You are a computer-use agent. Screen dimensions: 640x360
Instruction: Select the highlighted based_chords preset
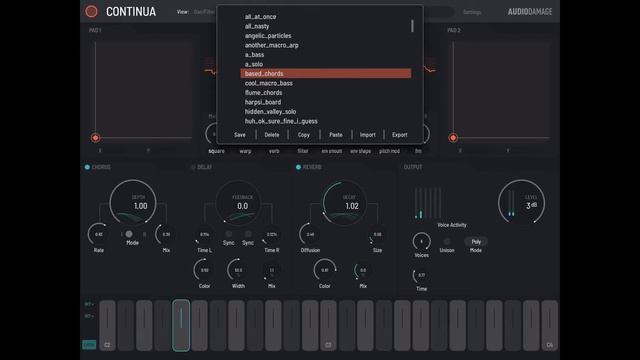(326, 73)
